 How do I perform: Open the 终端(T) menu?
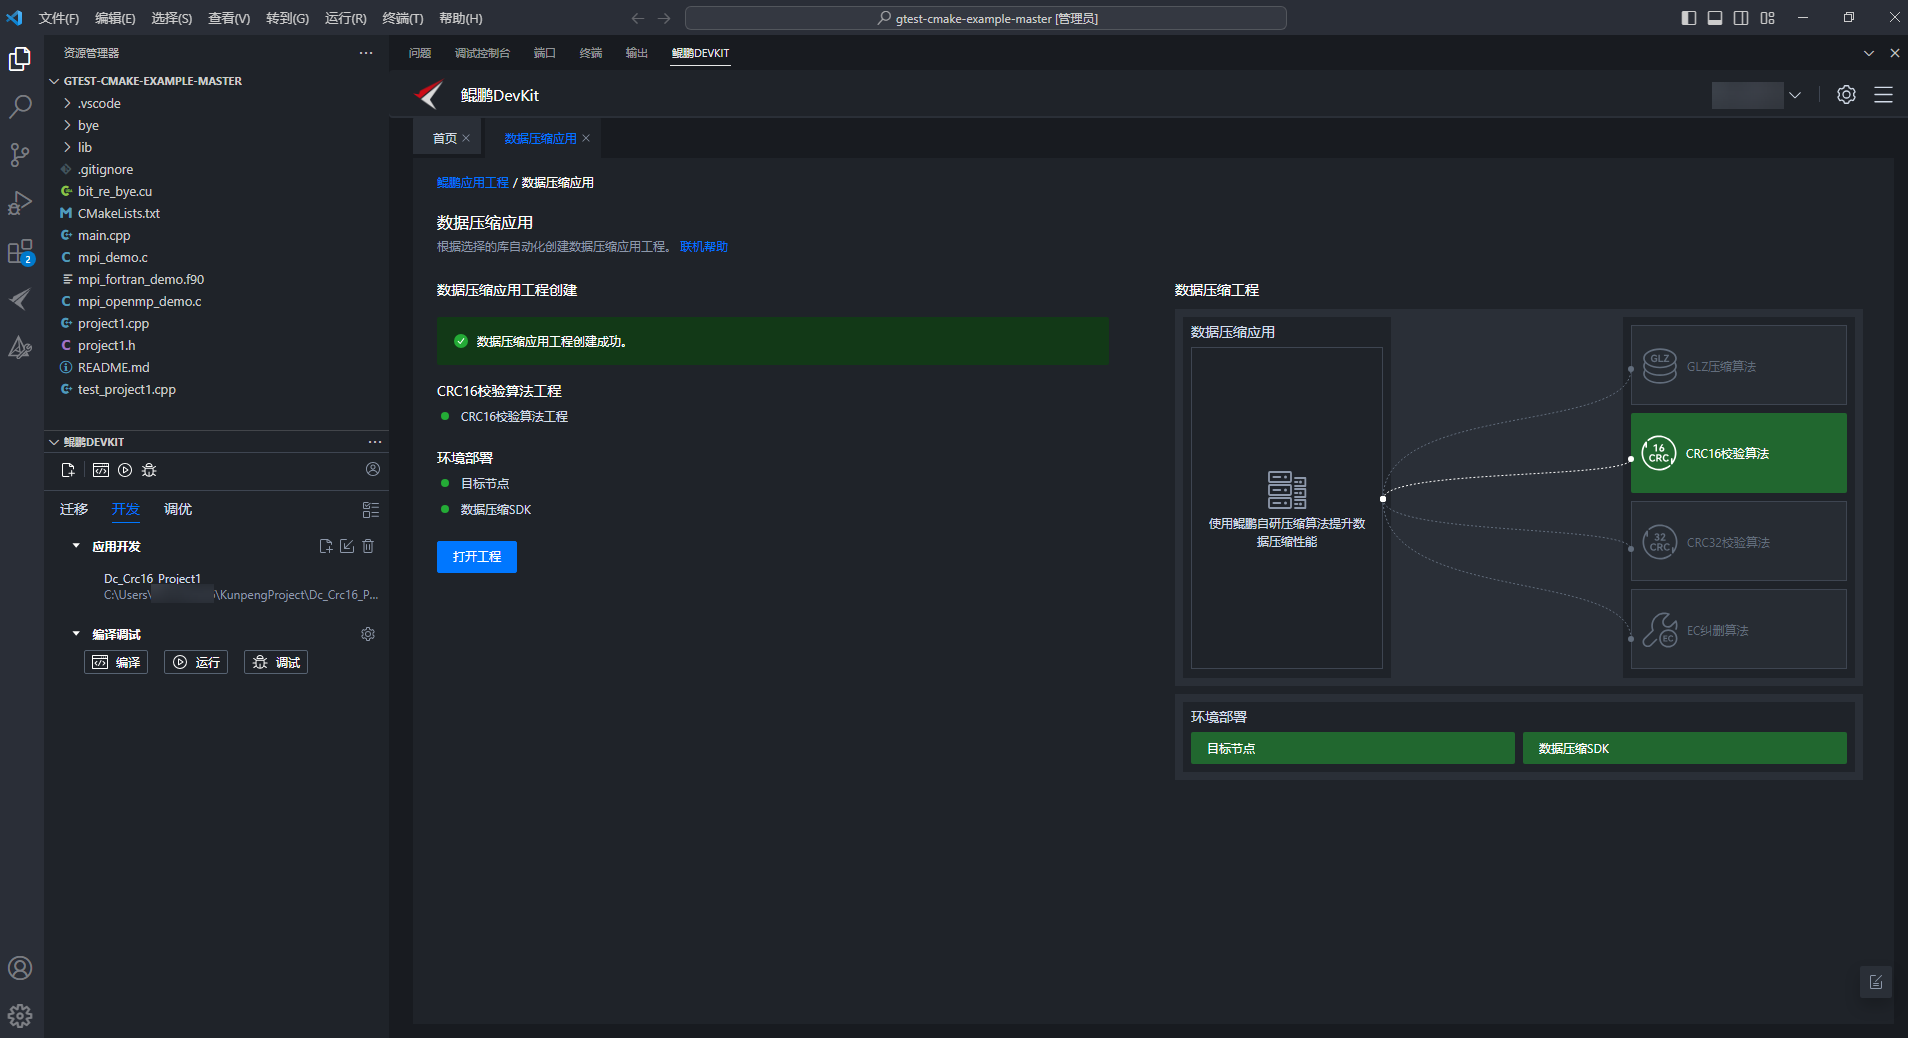pos(403,18)
